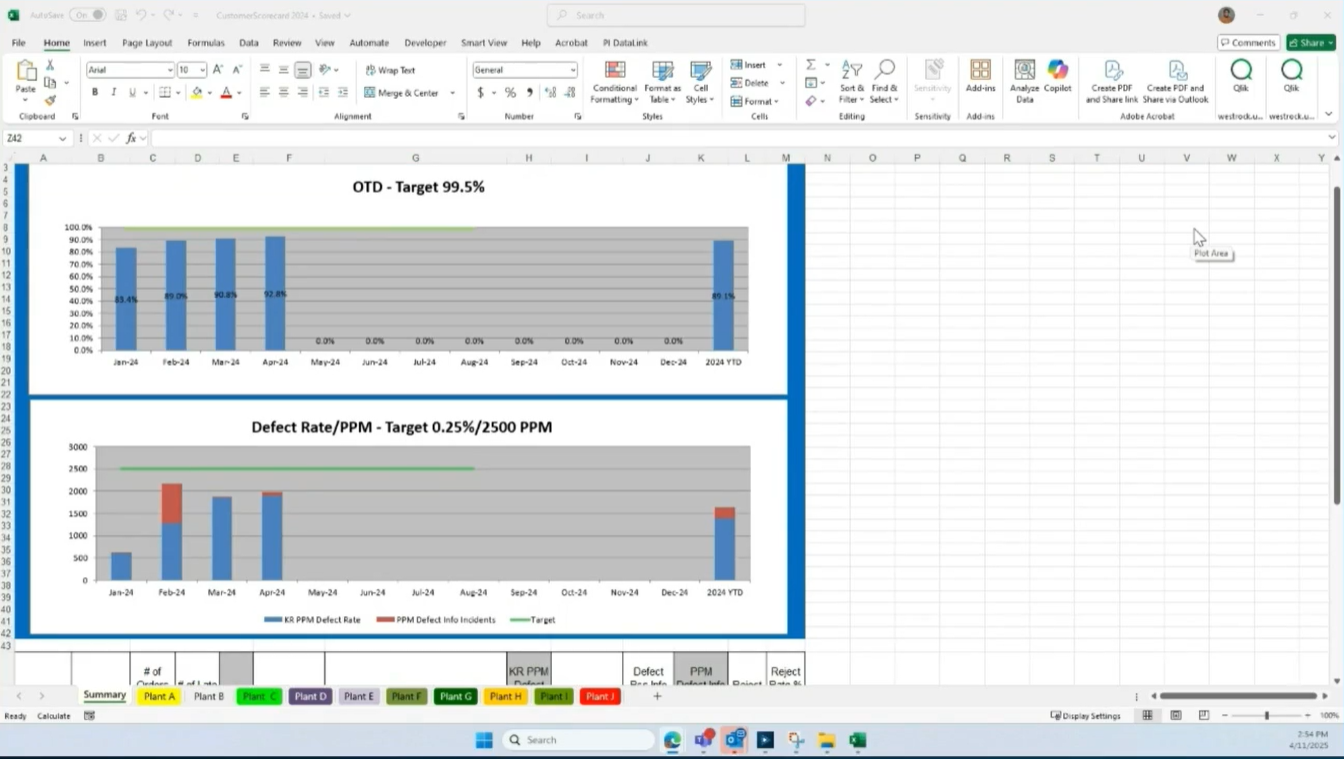Decrease font size with the smaller A
Viewport: 1344px width, 759px height.
tap(237, 70)
